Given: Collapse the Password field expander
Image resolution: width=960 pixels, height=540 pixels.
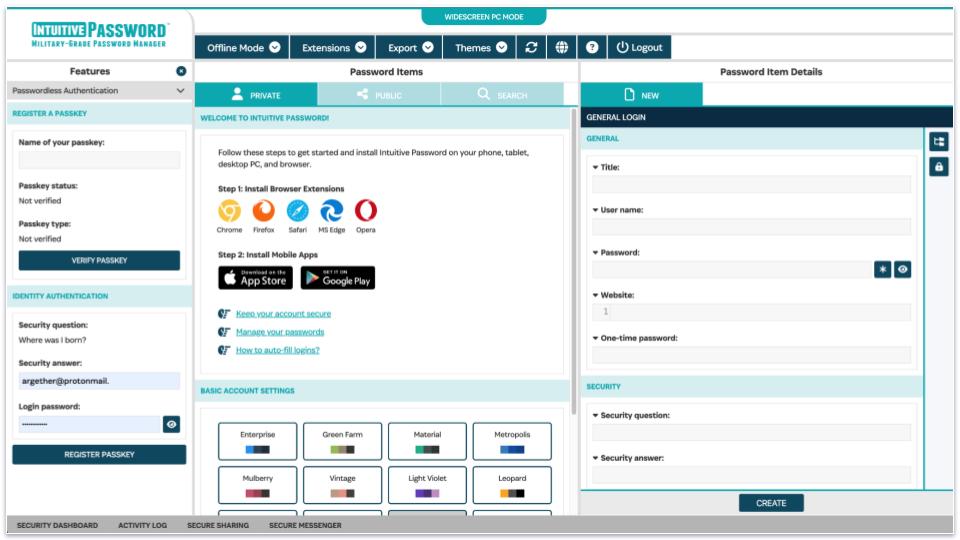Looking at the screenshot, I should pos(595,252).
